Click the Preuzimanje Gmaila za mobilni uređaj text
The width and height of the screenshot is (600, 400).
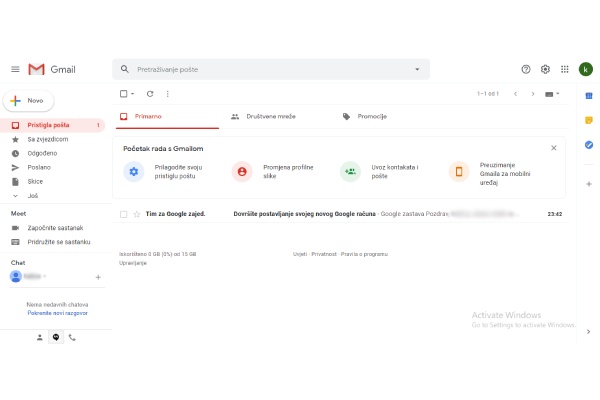[x=505, y=174]
